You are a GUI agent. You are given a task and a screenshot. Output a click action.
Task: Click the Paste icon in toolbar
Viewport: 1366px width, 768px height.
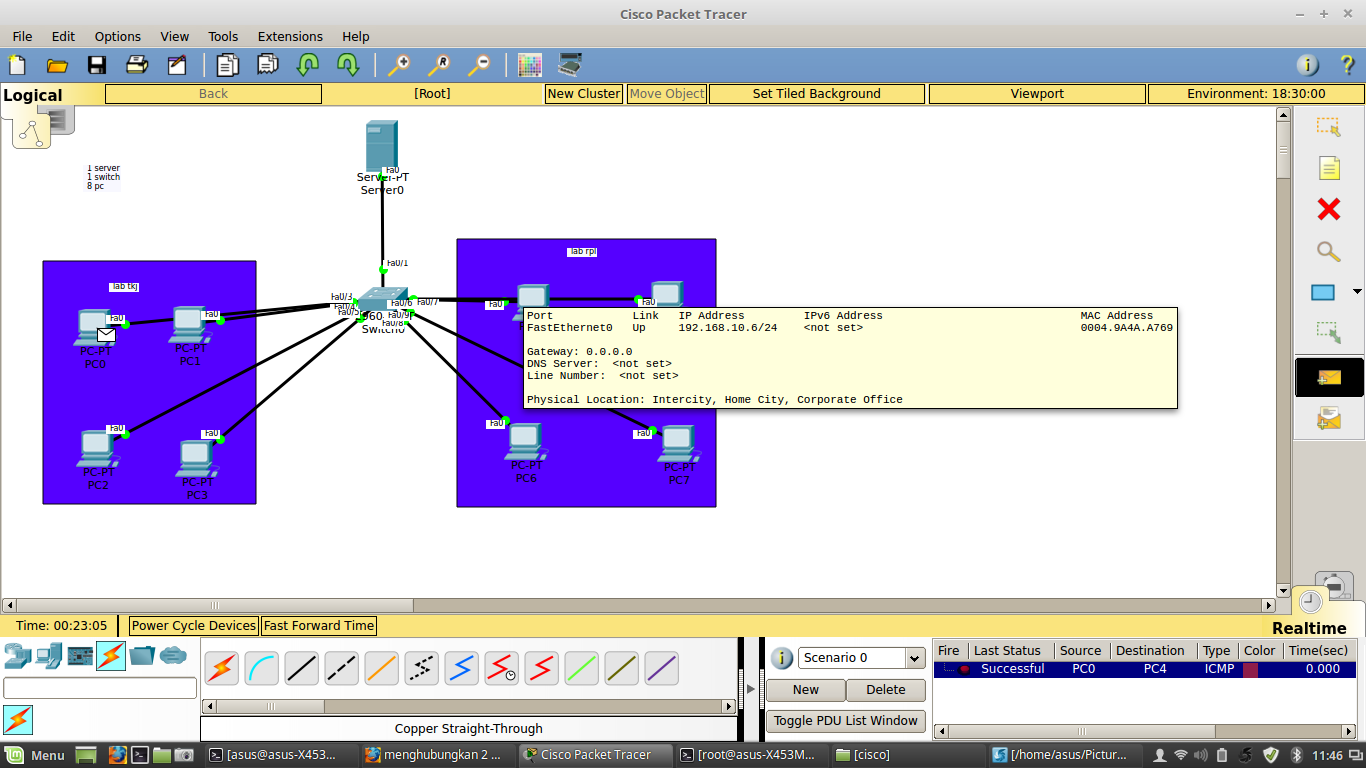pos(268,65)
